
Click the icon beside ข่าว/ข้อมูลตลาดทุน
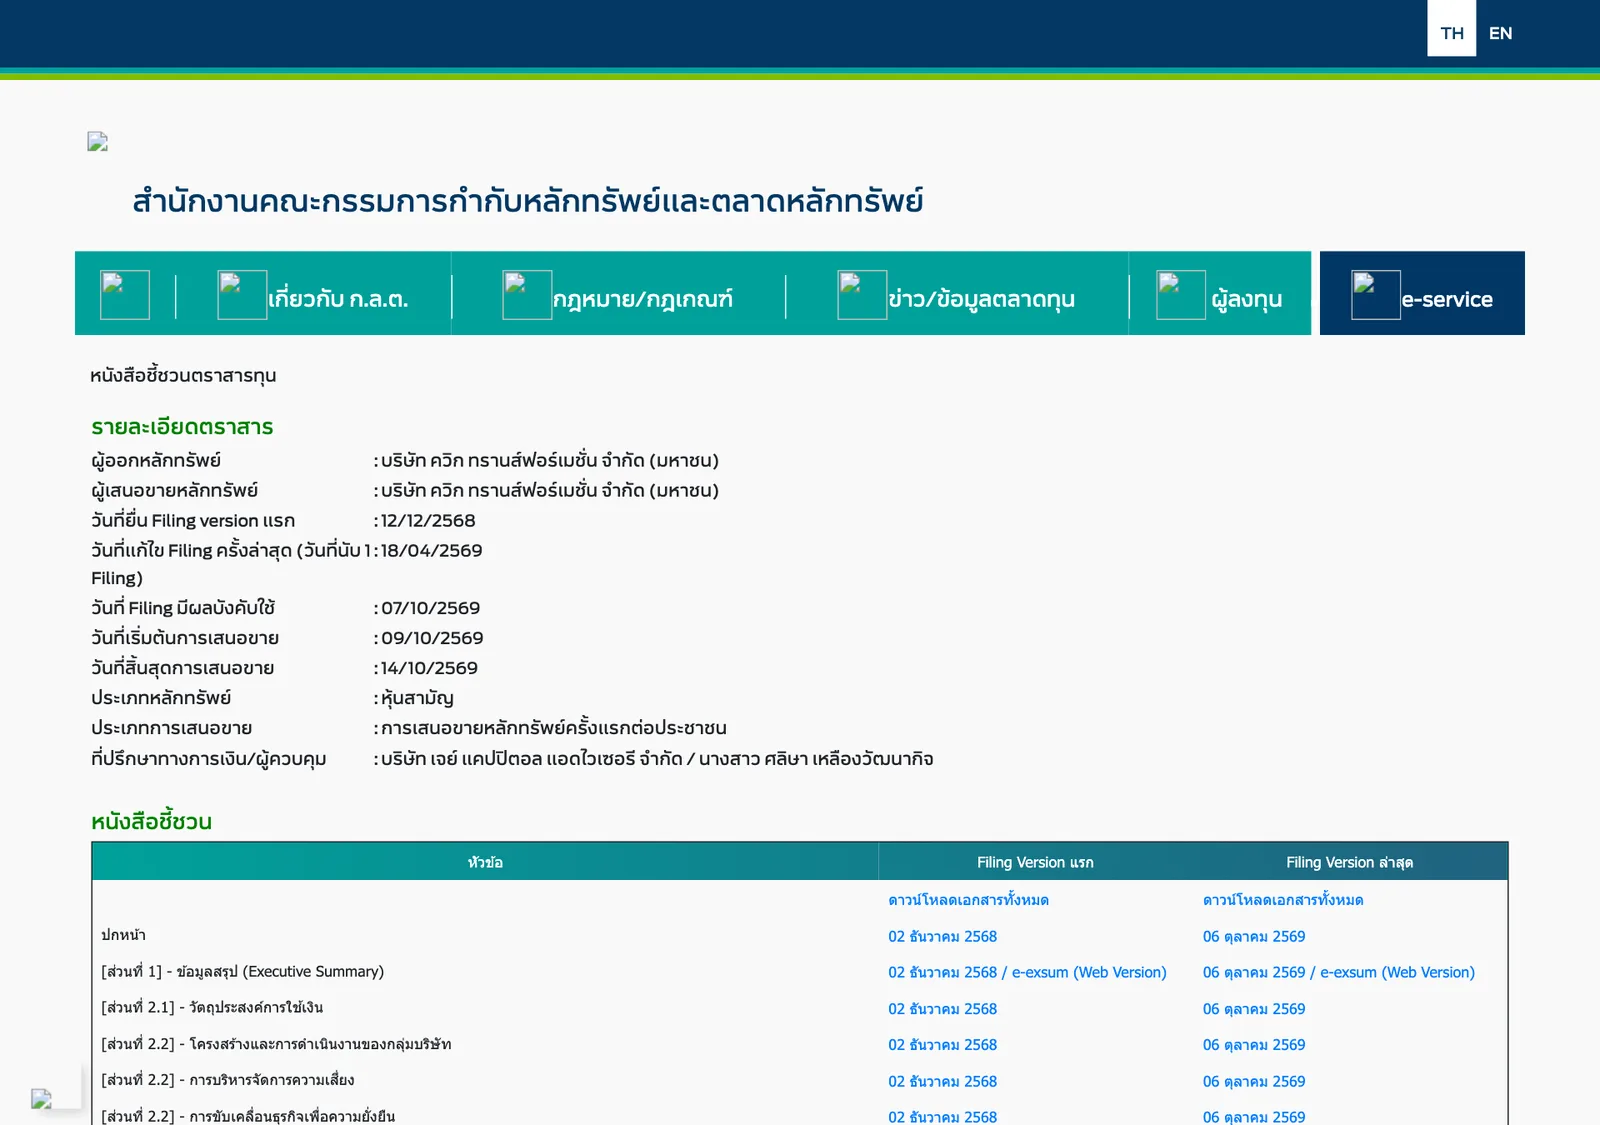point(862,295)
